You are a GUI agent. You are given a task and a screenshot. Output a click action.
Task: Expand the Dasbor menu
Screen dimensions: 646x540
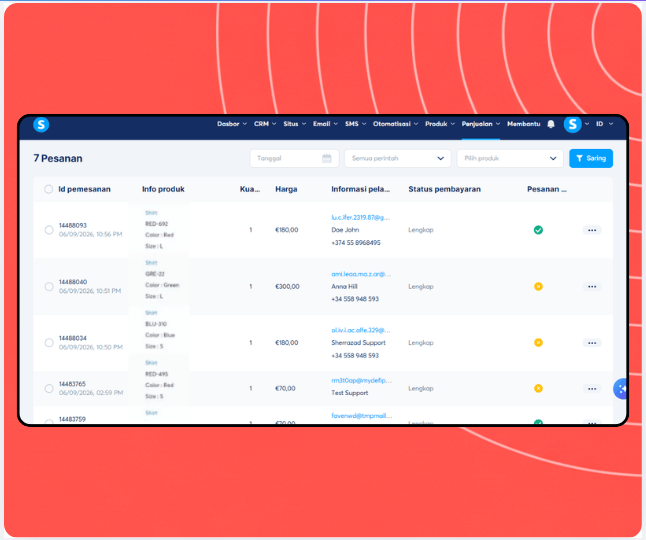pyautogui.click(x=232, y=124)
